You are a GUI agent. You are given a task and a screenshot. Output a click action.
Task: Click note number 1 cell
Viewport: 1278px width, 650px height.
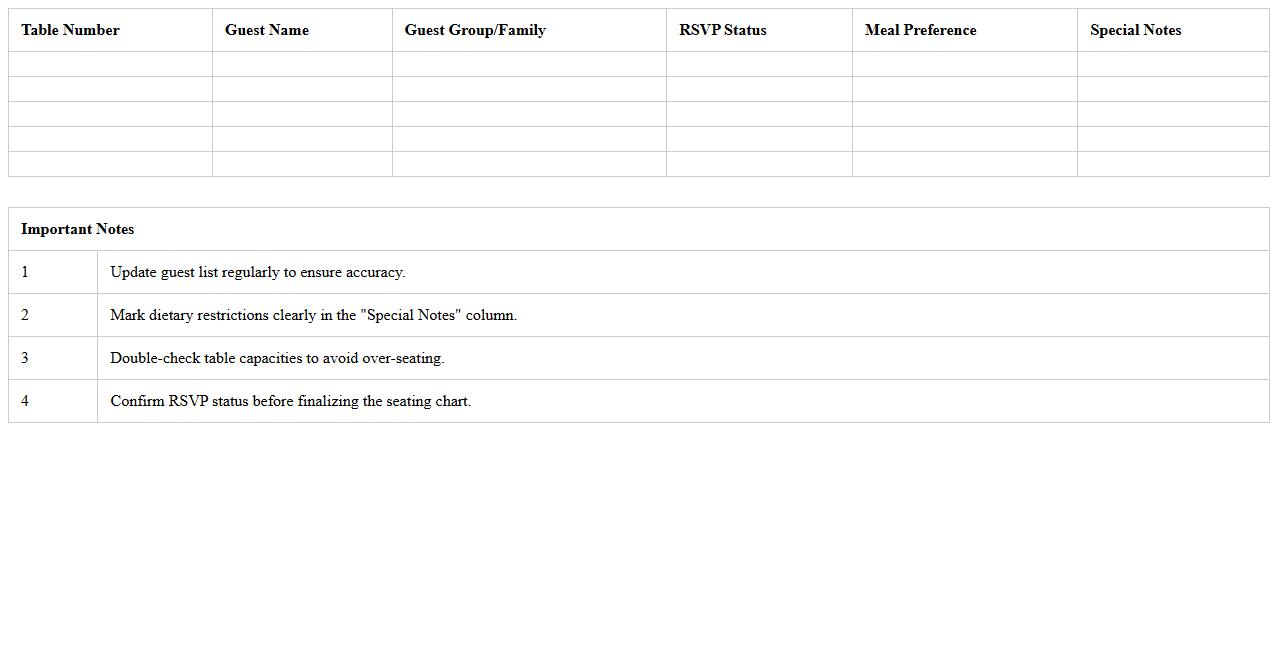coord(52,272)
